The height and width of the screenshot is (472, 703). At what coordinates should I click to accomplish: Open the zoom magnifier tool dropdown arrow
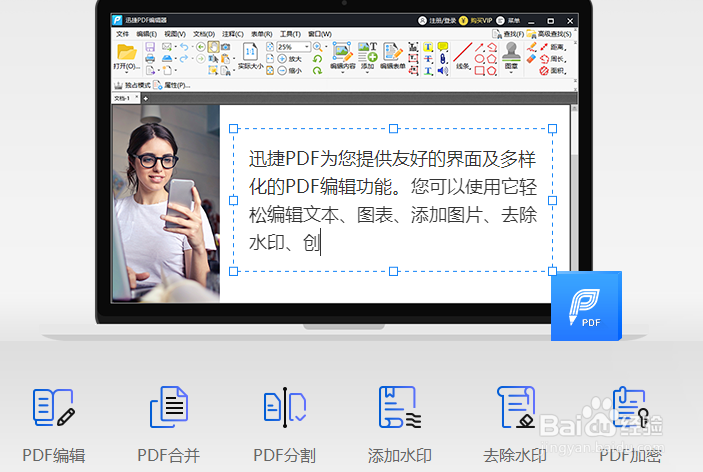tap(326, 47)
